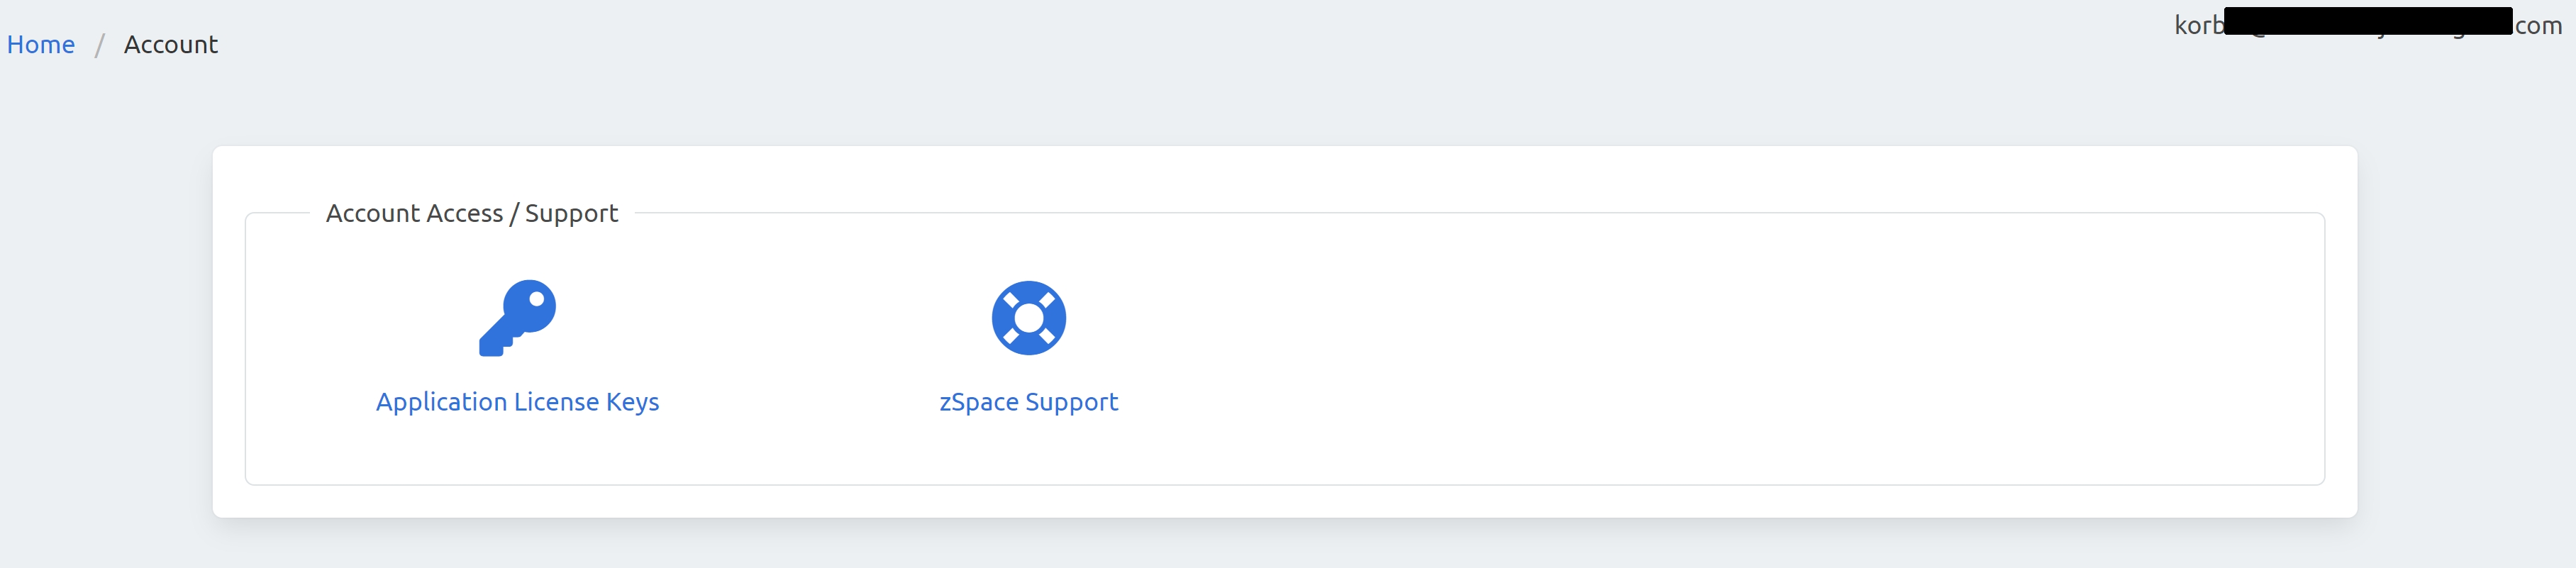
Task: Click the breadcrumb separator slash
Action: [99, 44]
